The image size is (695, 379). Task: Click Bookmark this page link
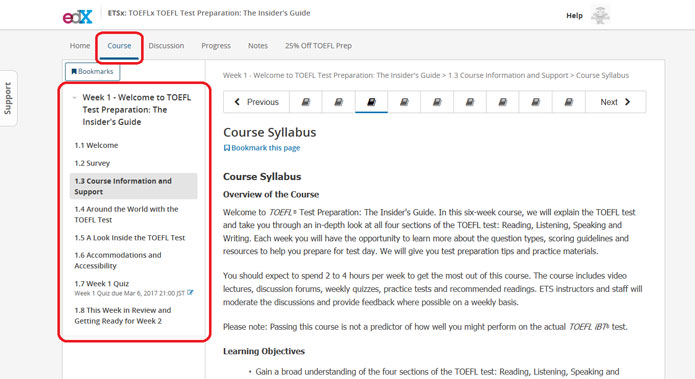pyautogui.click(x=262, y=148)
